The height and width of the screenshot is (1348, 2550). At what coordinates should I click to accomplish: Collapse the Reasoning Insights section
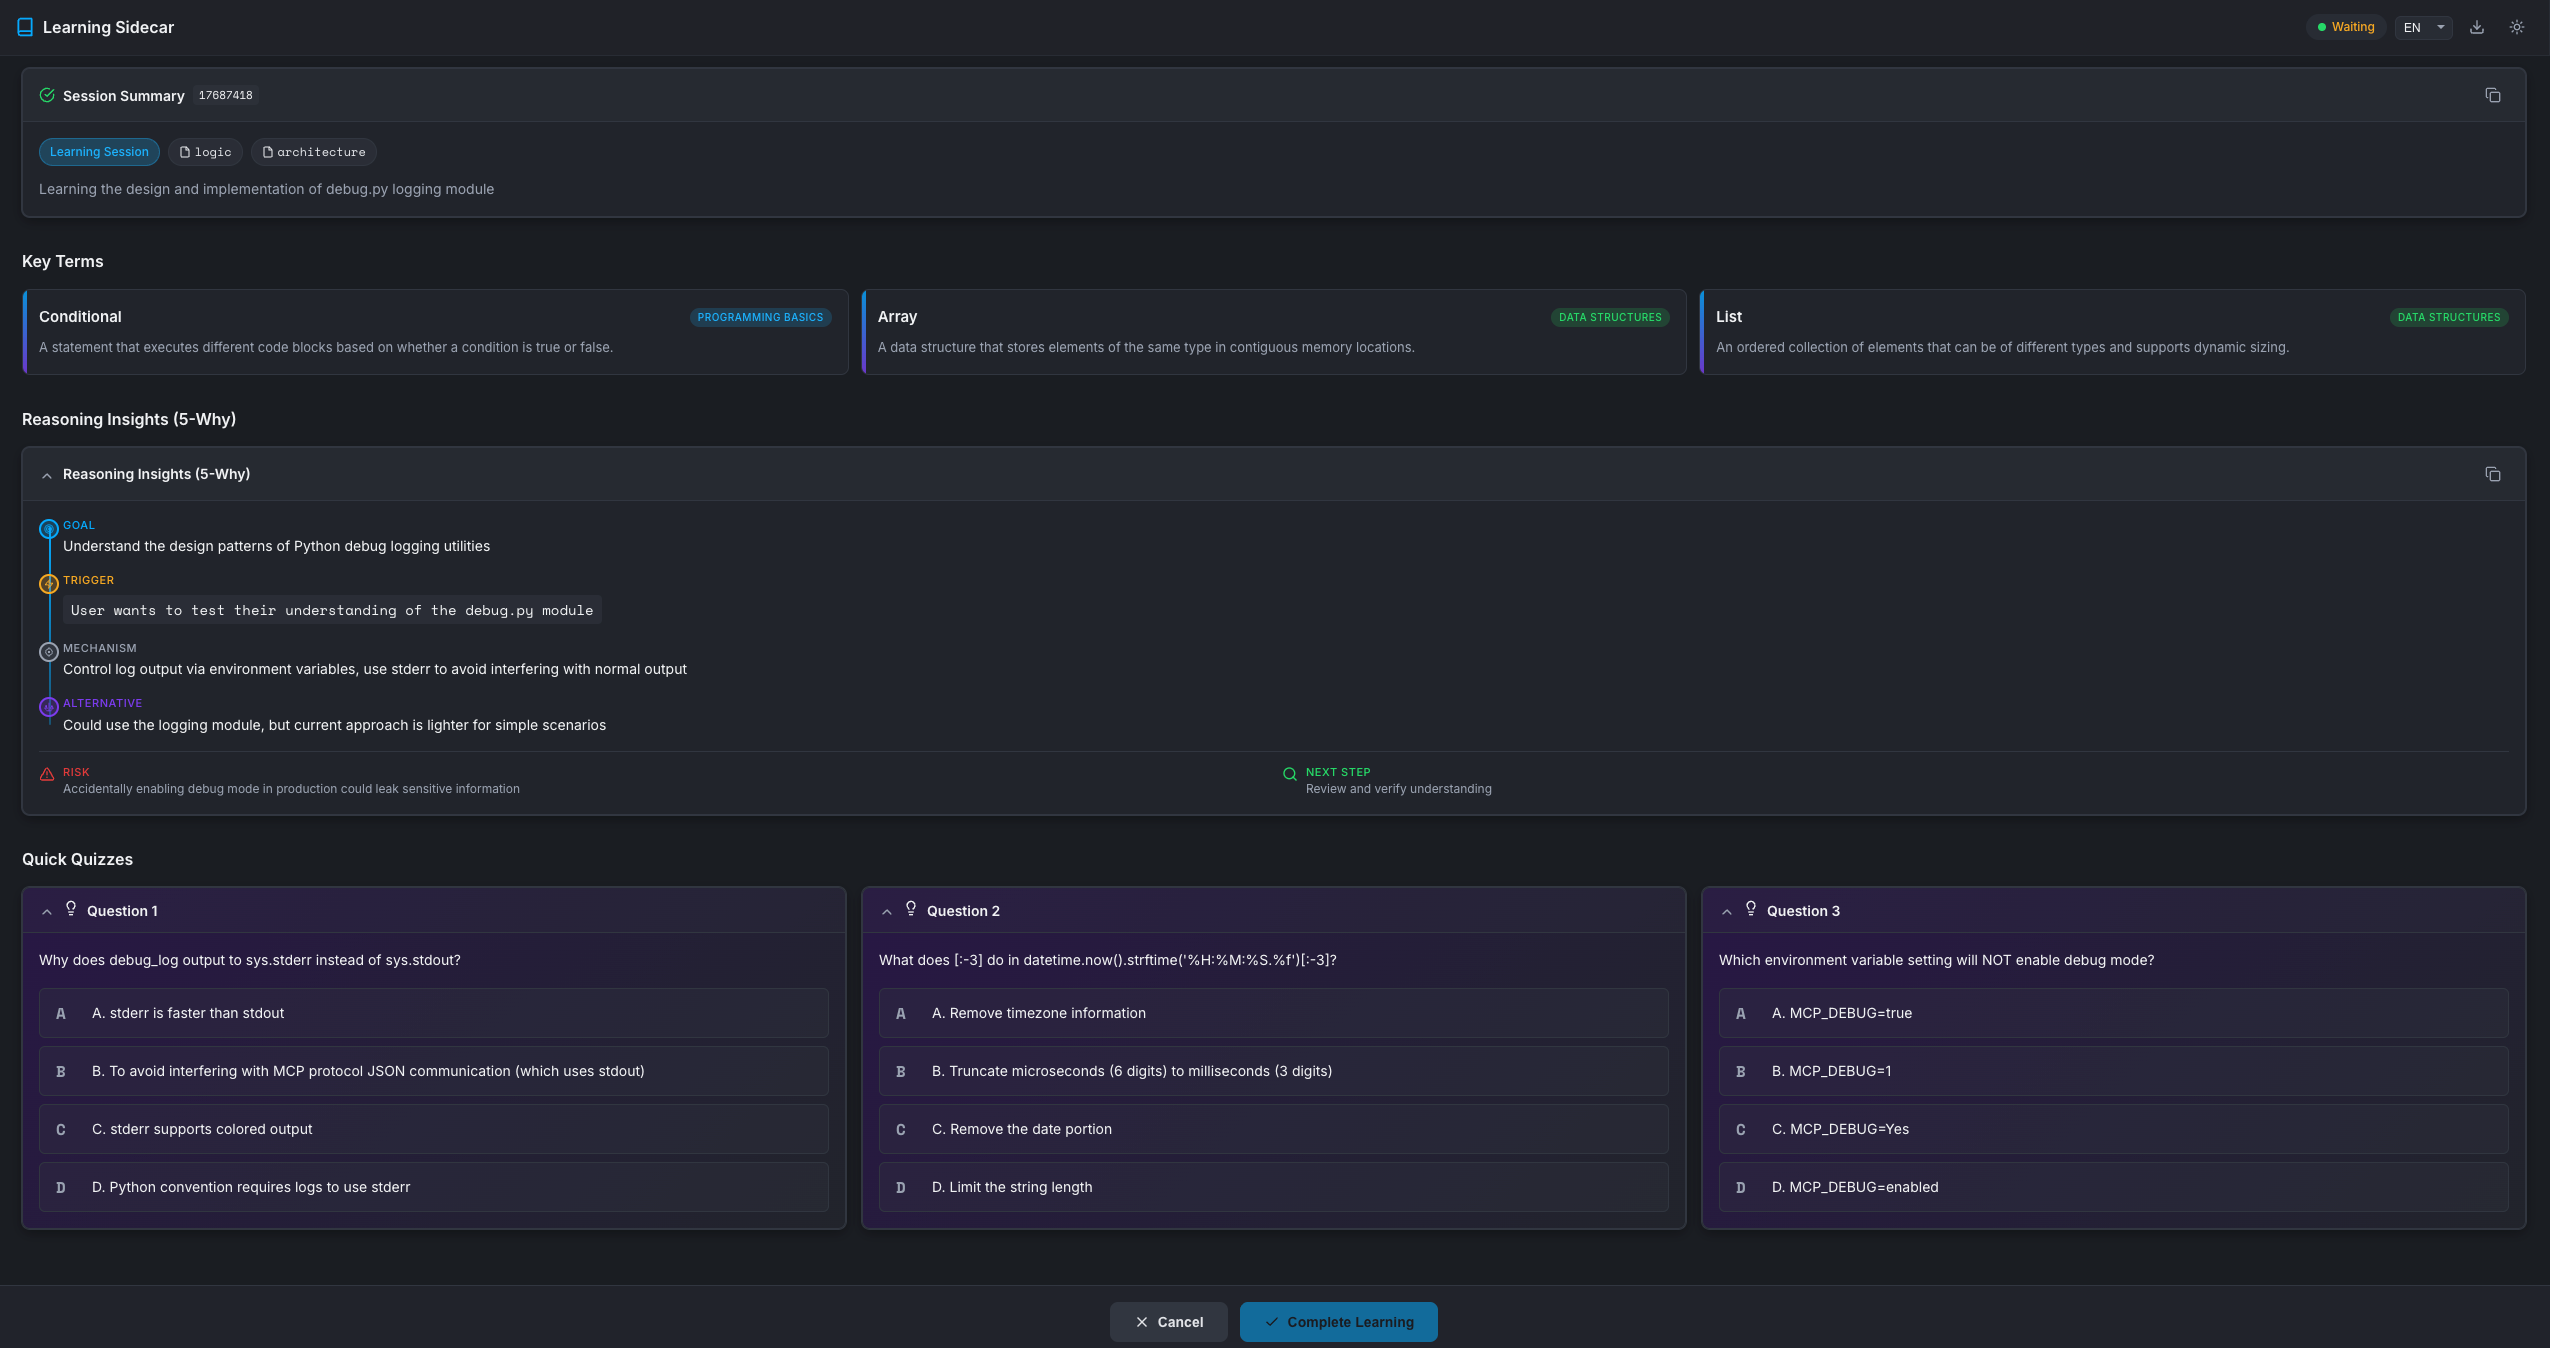tap(47, 474)
